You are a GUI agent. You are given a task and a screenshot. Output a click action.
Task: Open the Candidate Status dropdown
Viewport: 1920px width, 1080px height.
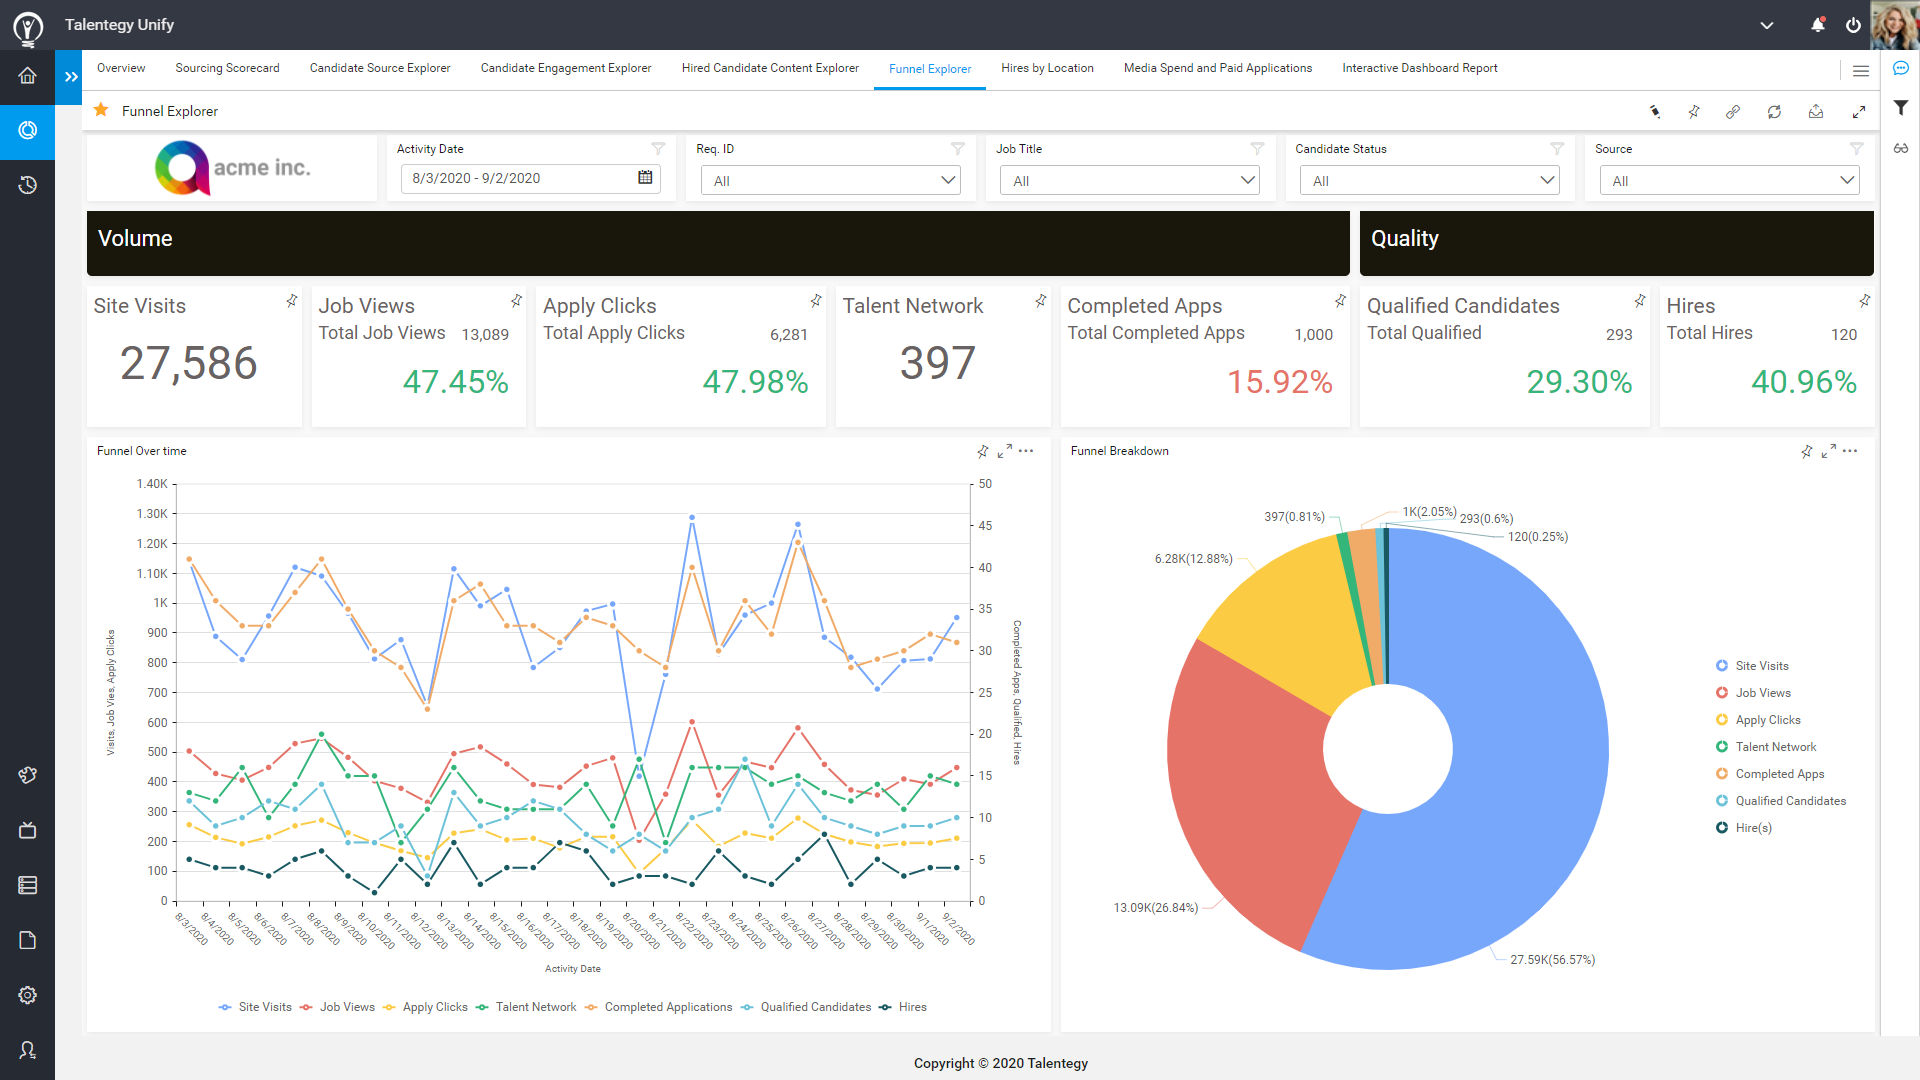point(1429,181)
